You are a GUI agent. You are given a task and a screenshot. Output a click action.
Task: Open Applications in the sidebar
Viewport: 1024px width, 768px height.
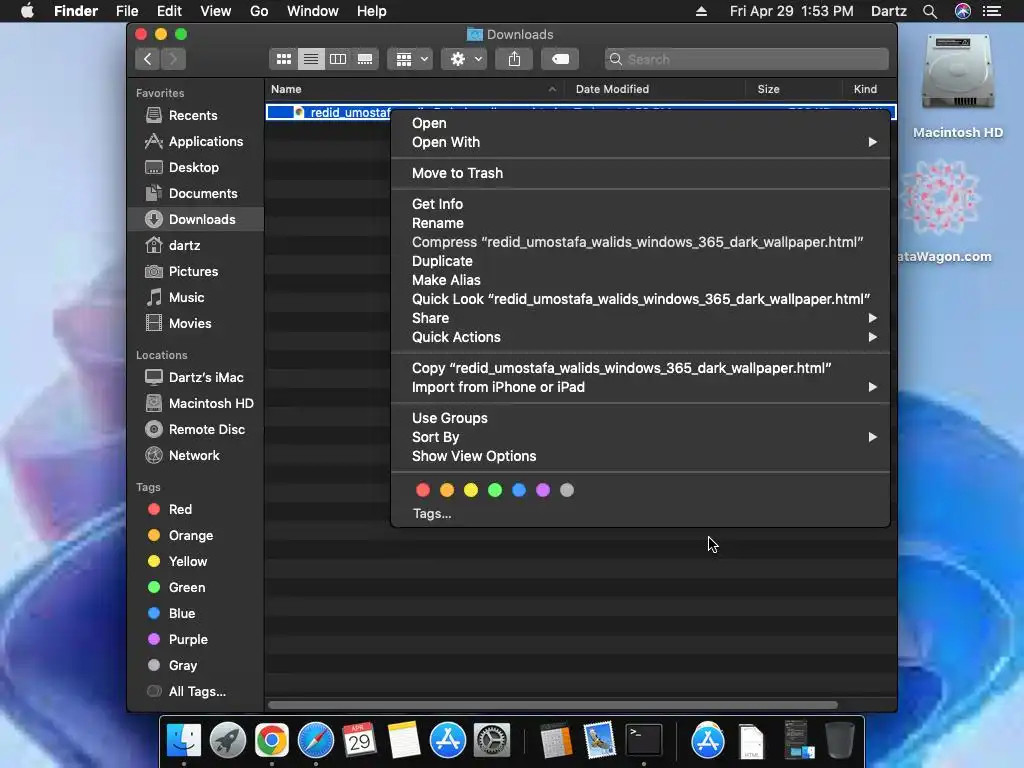point(196,142)
